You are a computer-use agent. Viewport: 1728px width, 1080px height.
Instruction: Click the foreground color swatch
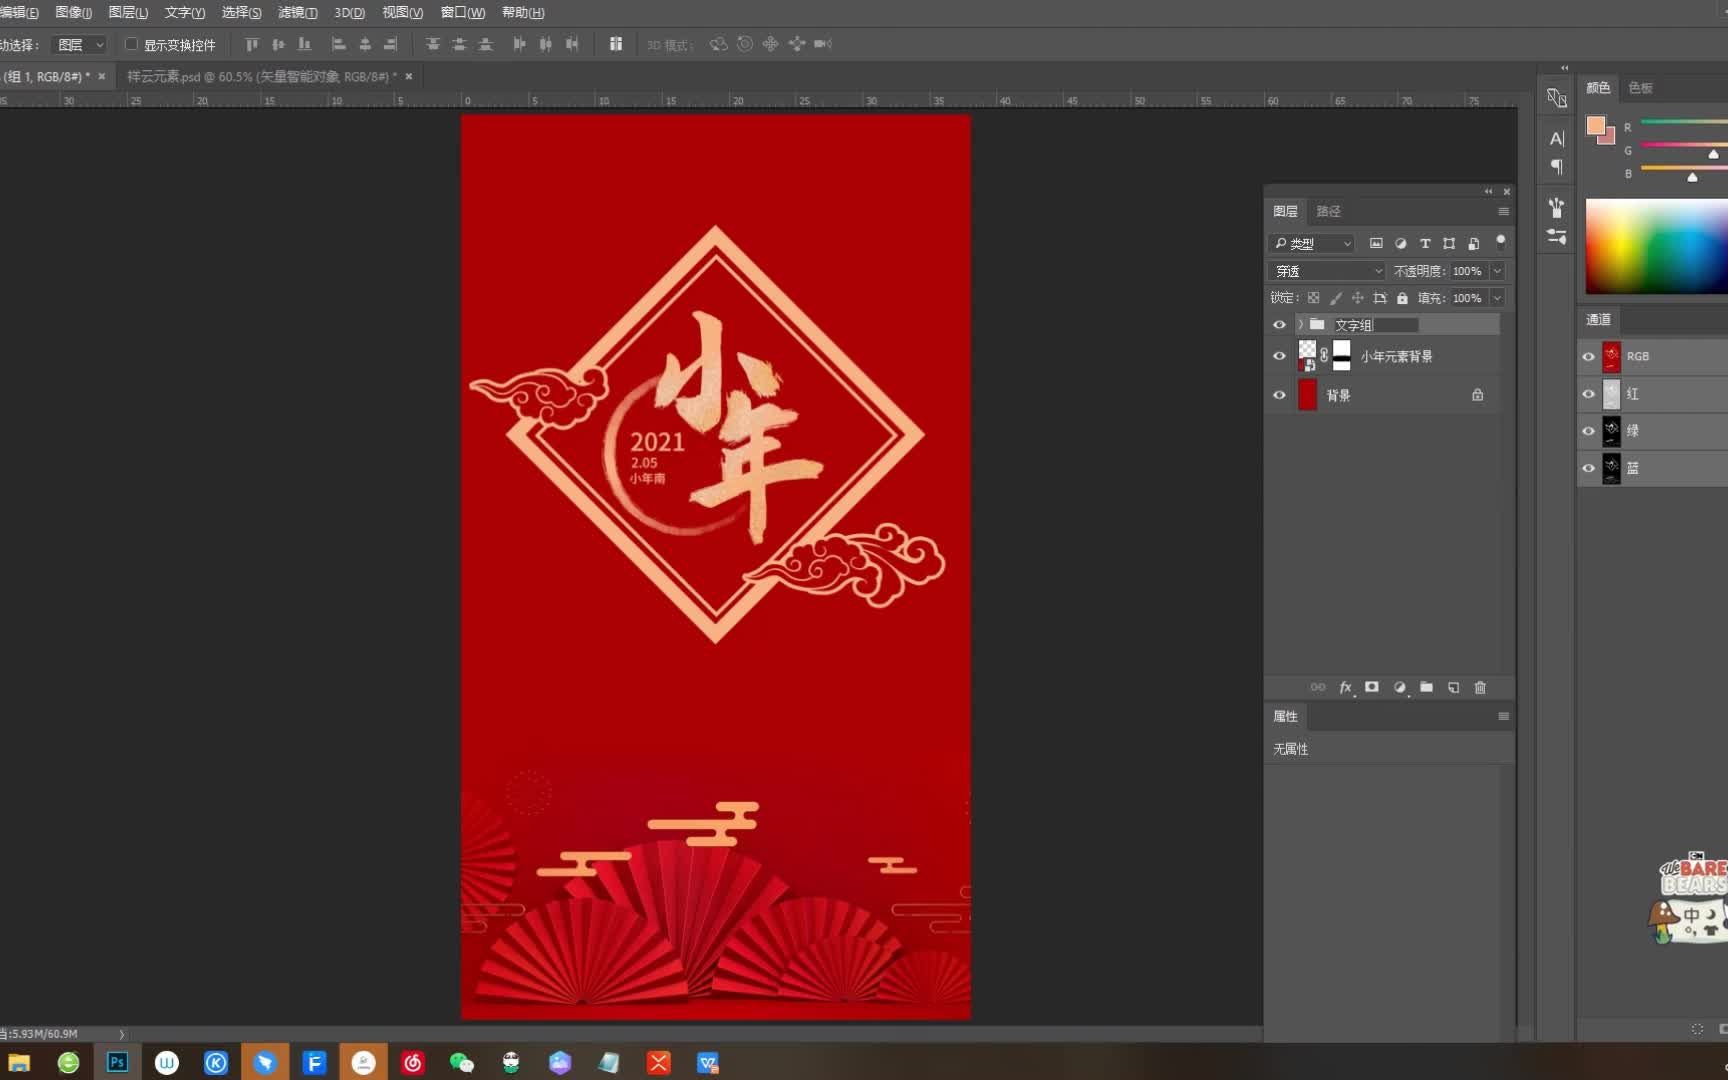(x=1595, y=125)
